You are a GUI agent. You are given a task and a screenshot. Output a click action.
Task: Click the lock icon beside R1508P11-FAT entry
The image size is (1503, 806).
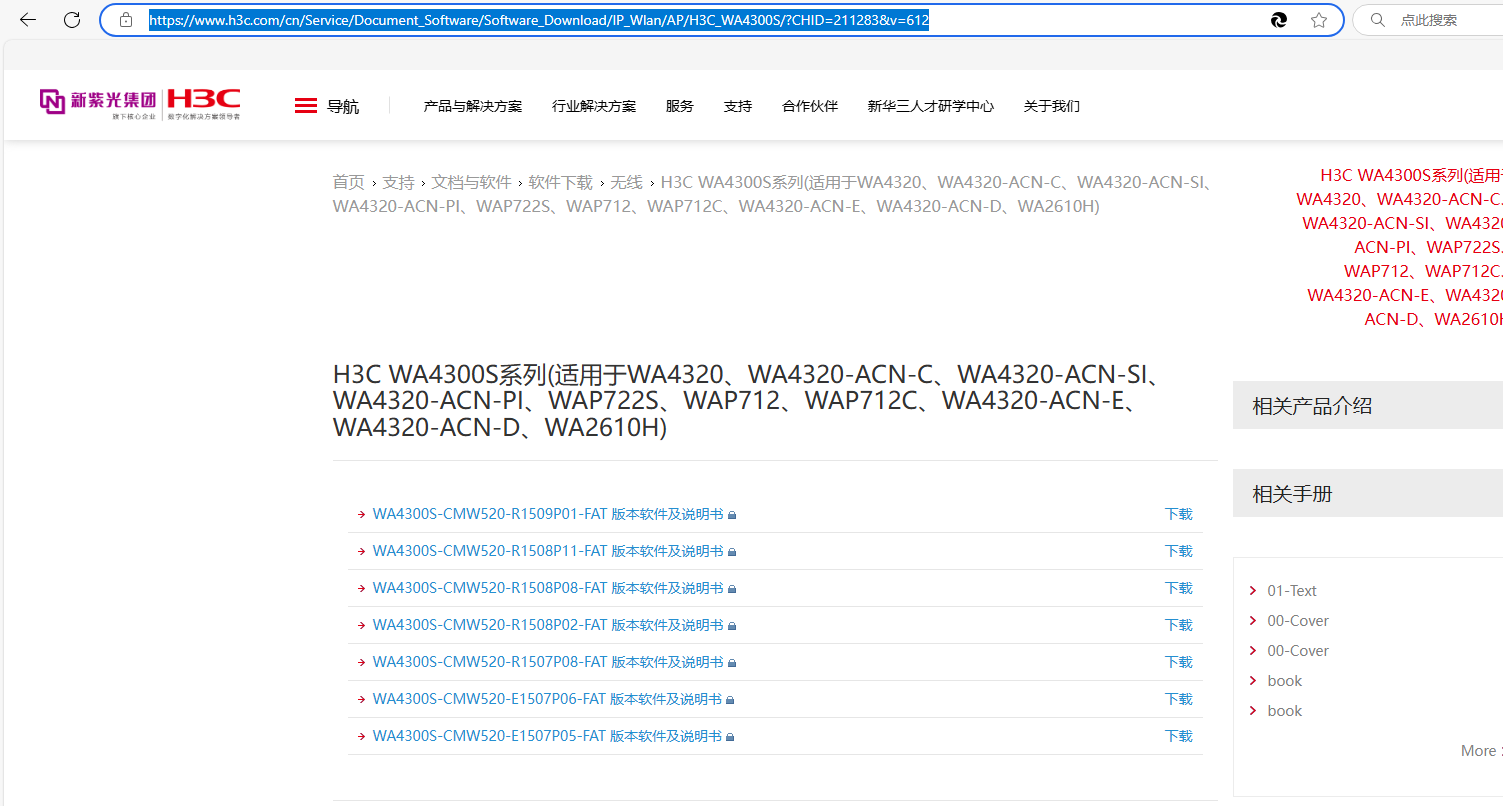[732, 552]
